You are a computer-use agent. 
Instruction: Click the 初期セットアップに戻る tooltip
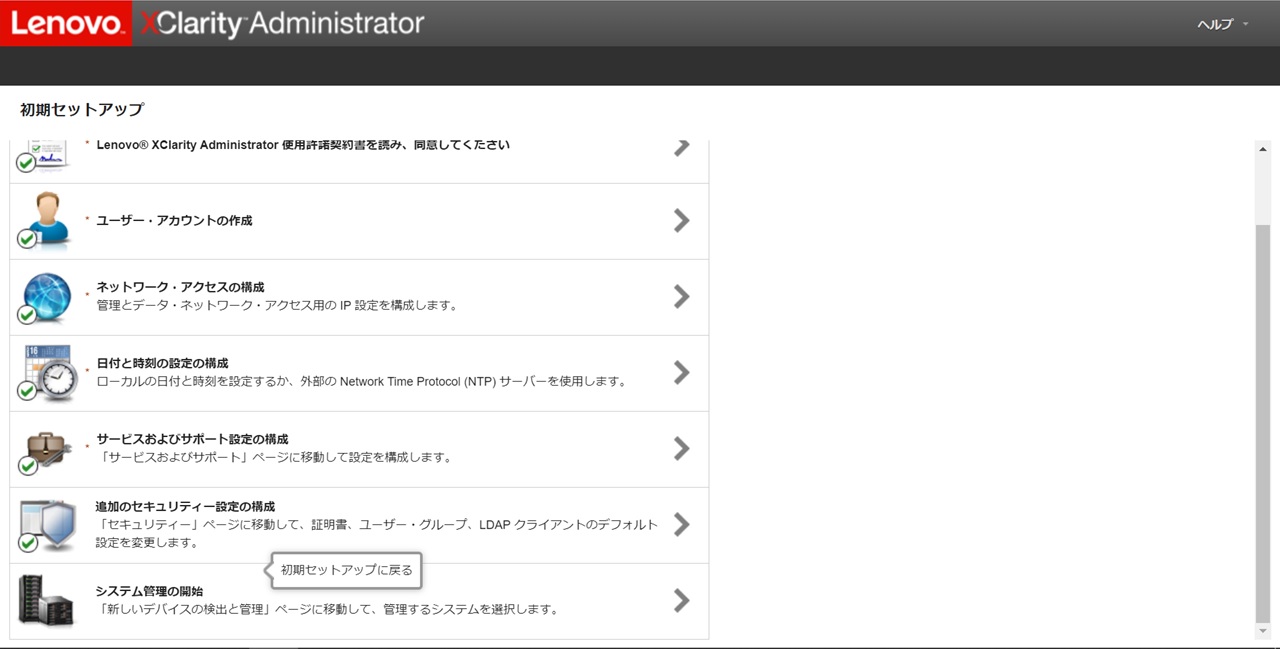pos(347,571)
